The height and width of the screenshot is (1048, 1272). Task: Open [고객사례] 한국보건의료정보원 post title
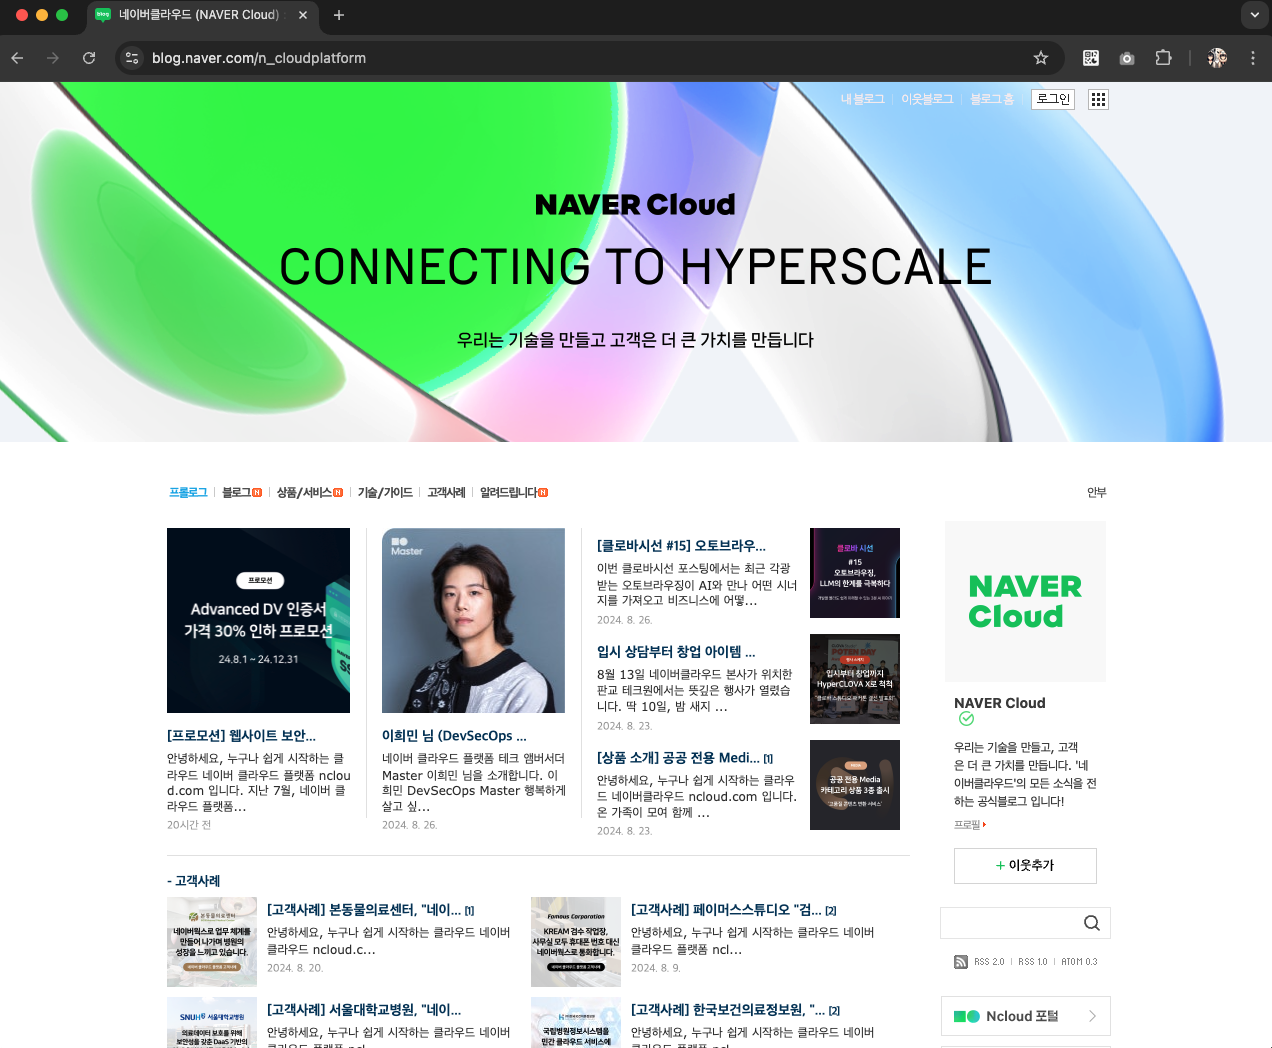point(728,1010)
